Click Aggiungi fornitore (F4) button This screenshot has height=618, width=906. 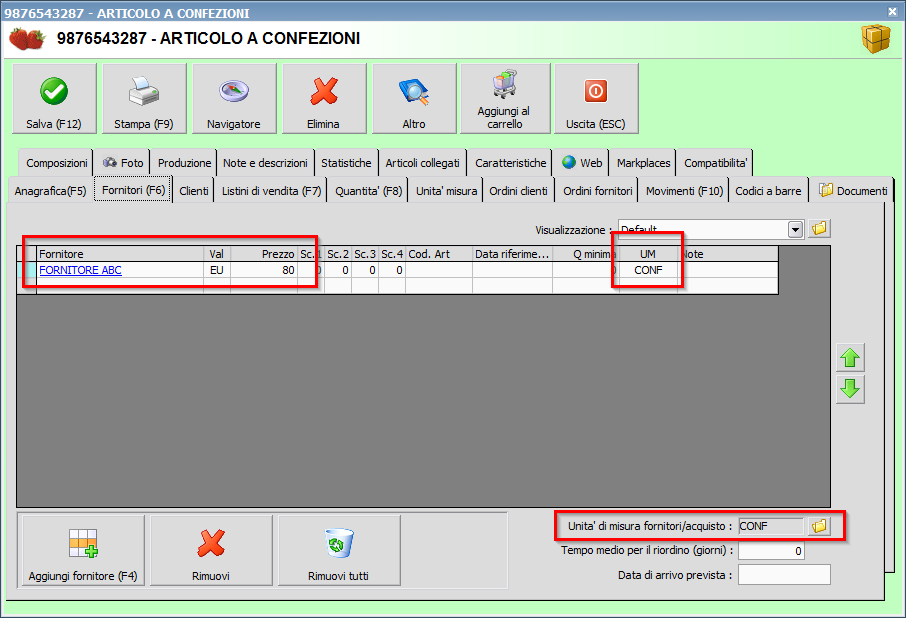pyautogui.click(x=83, y=550)
